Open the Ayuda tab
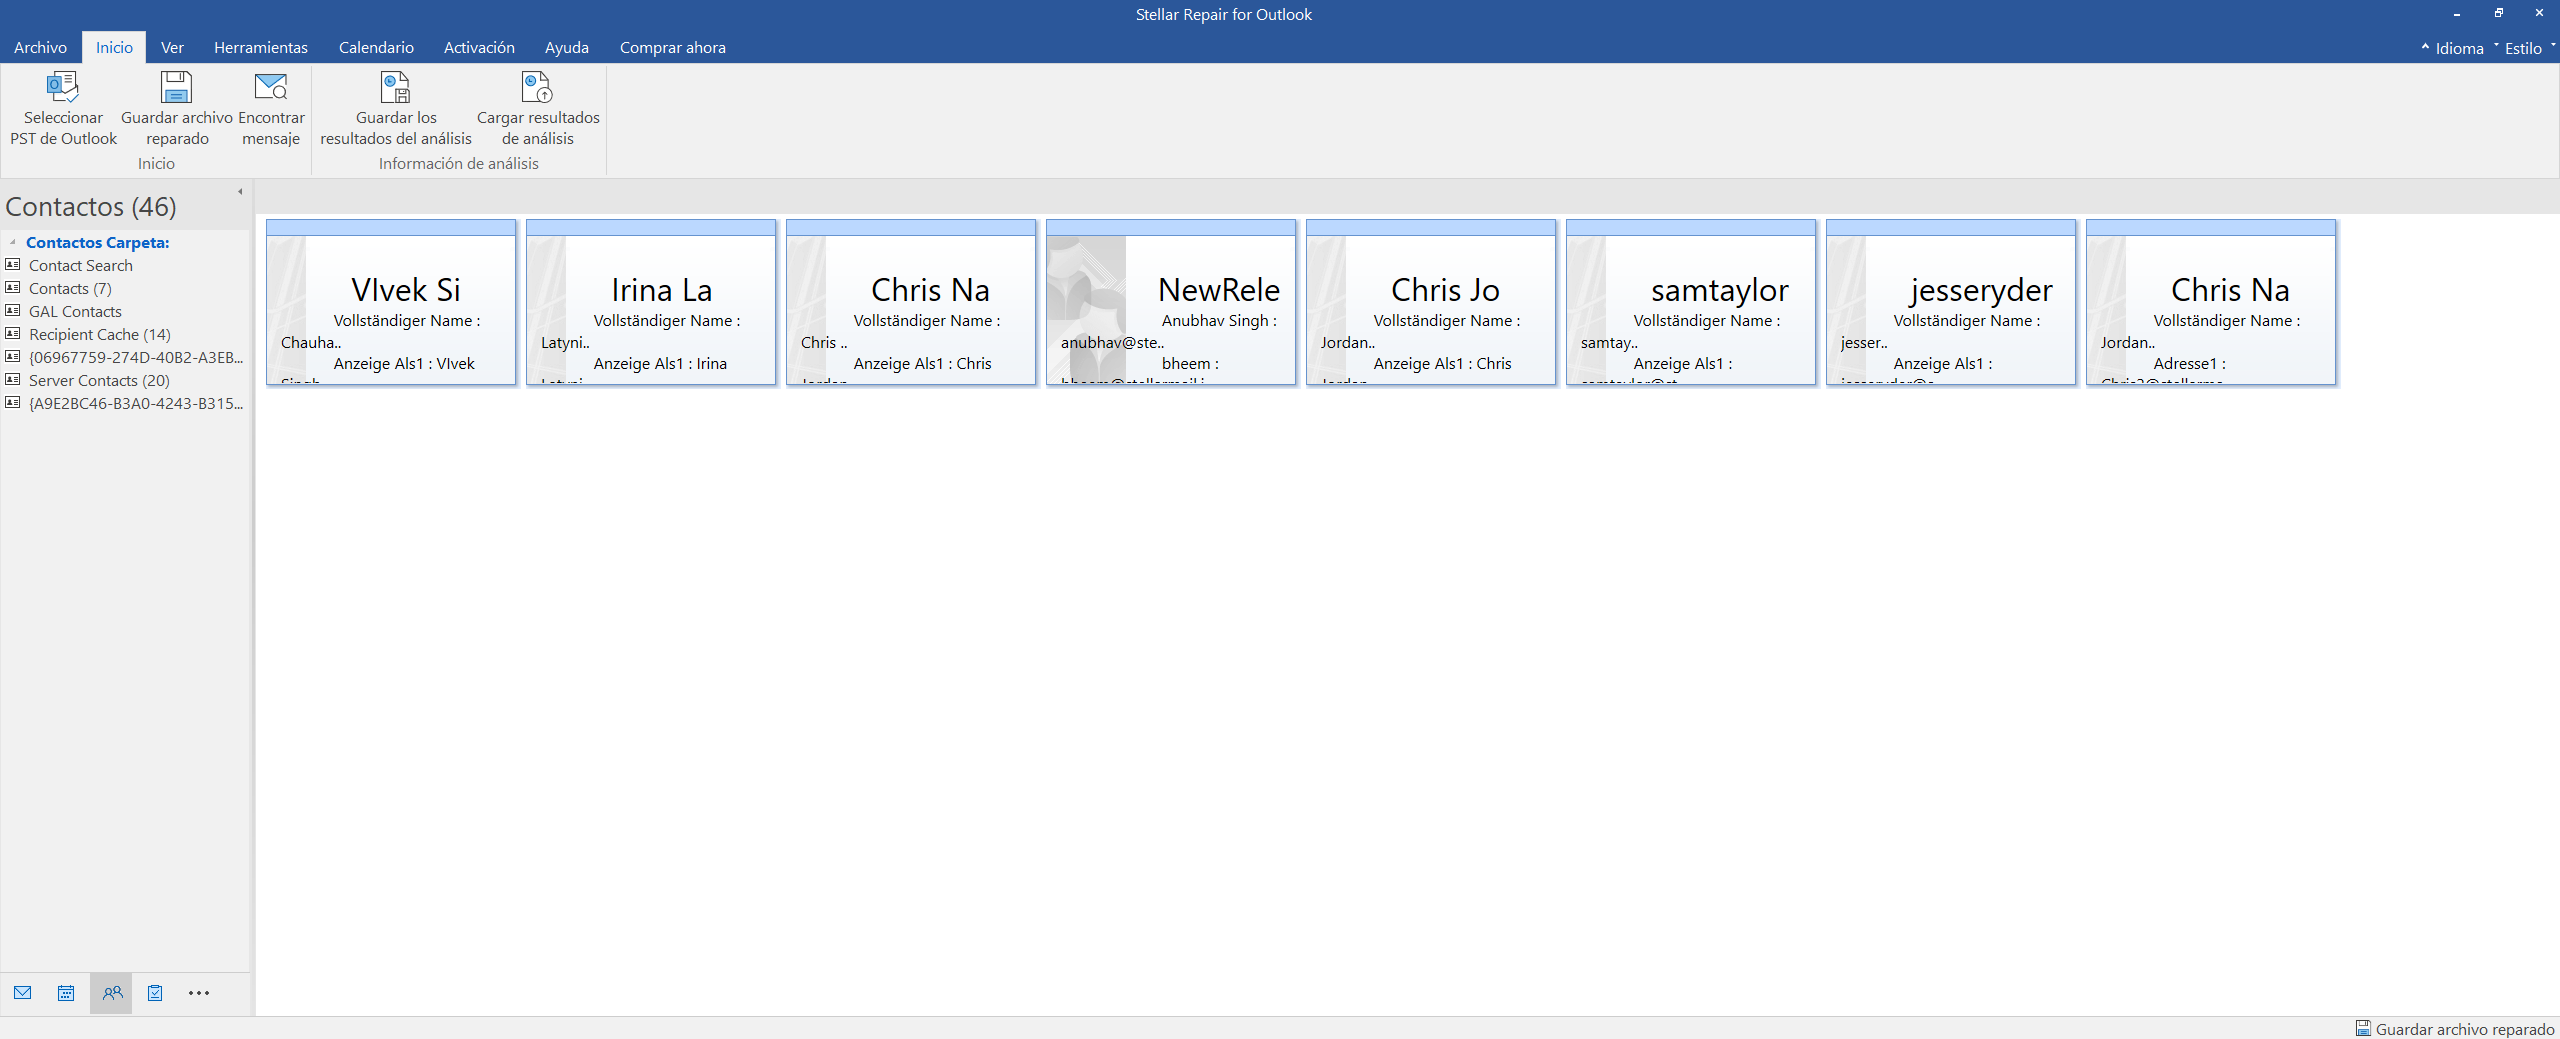The height and width of the screenshot is (1039, 2560). tap(566, 47)
